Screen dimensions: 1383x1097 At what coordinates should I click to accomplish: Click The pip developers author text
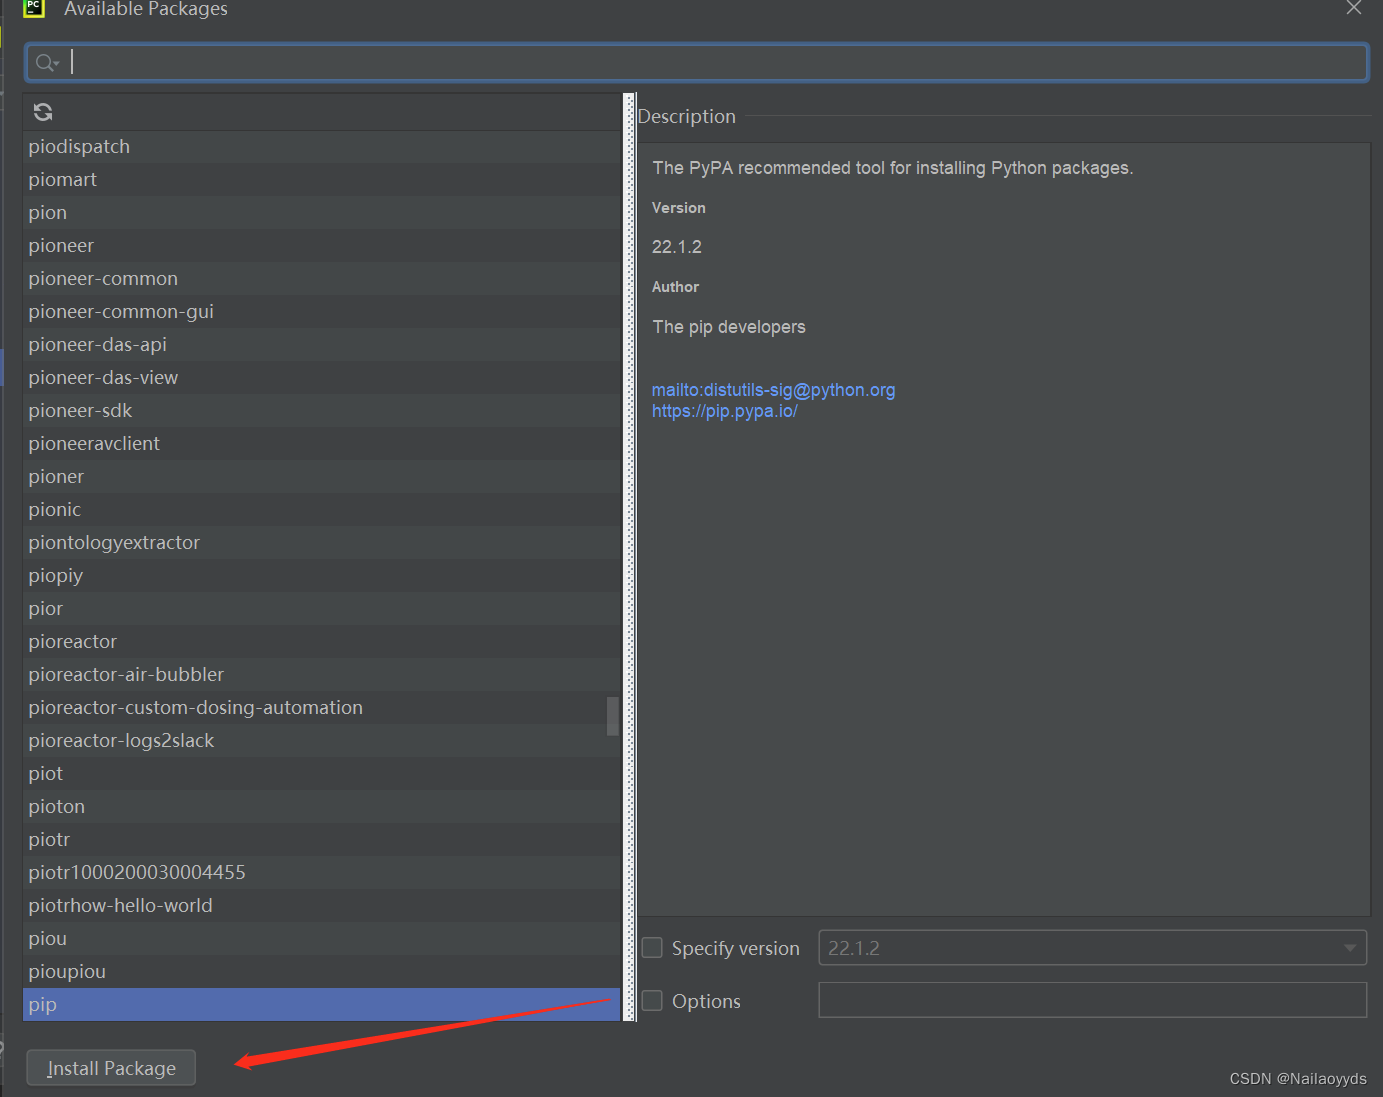click(x=729, y=327)
